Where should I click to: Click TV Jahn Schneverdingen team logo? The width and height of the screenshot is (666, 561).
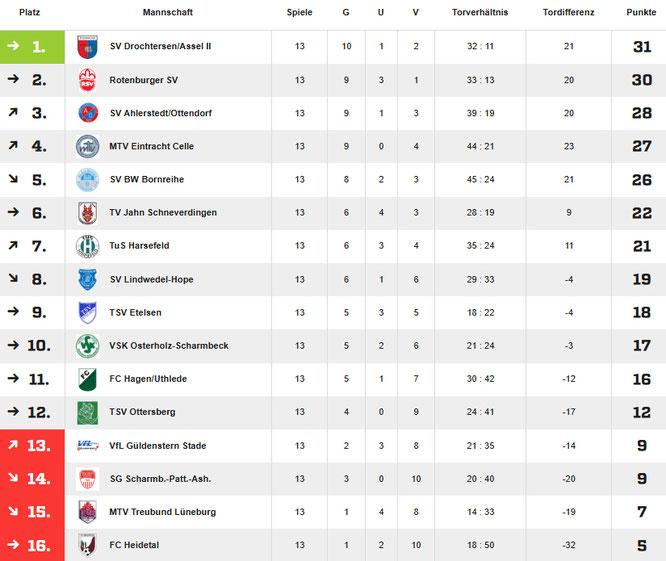87,213
